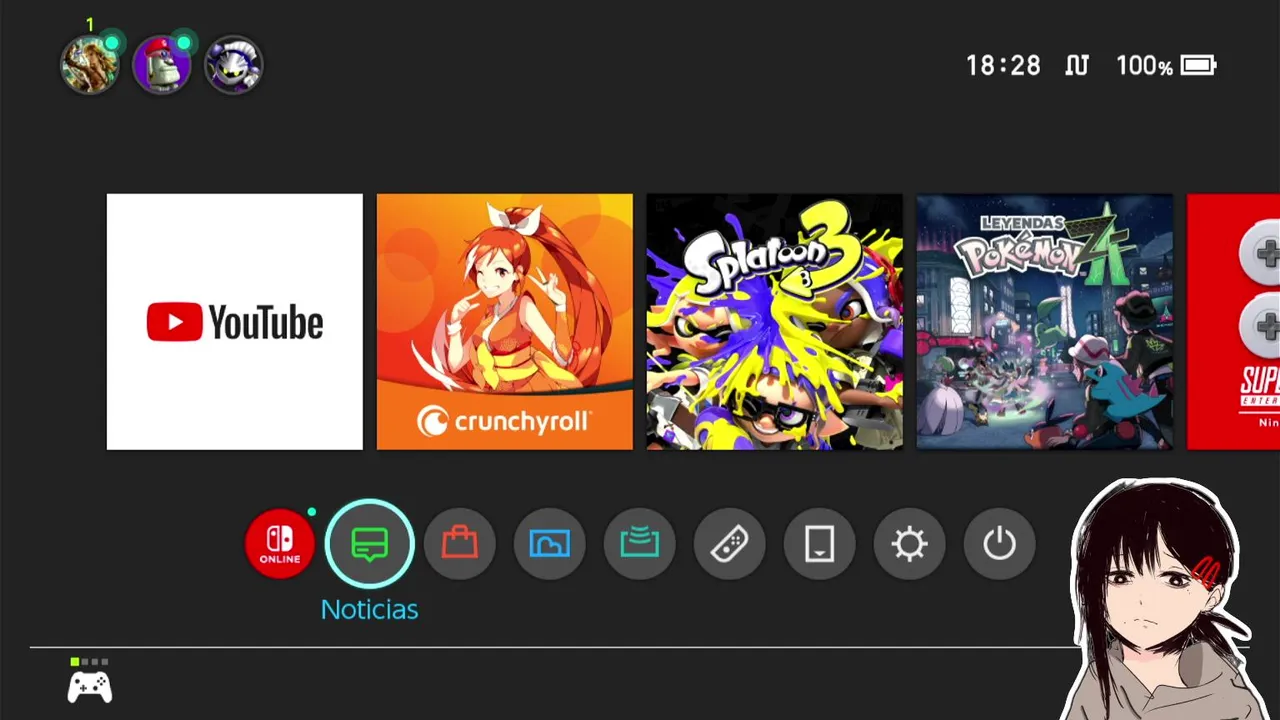Click the controller icon at bottom left
This screenshot has height=720, width=1280.
(90, 686)
